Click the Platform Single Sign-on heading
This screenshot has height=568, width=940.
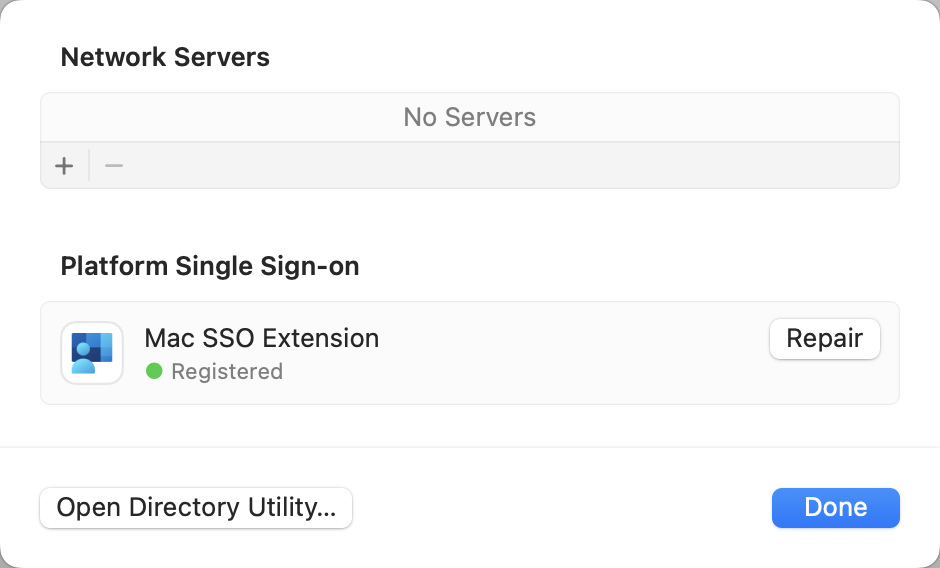210,266
